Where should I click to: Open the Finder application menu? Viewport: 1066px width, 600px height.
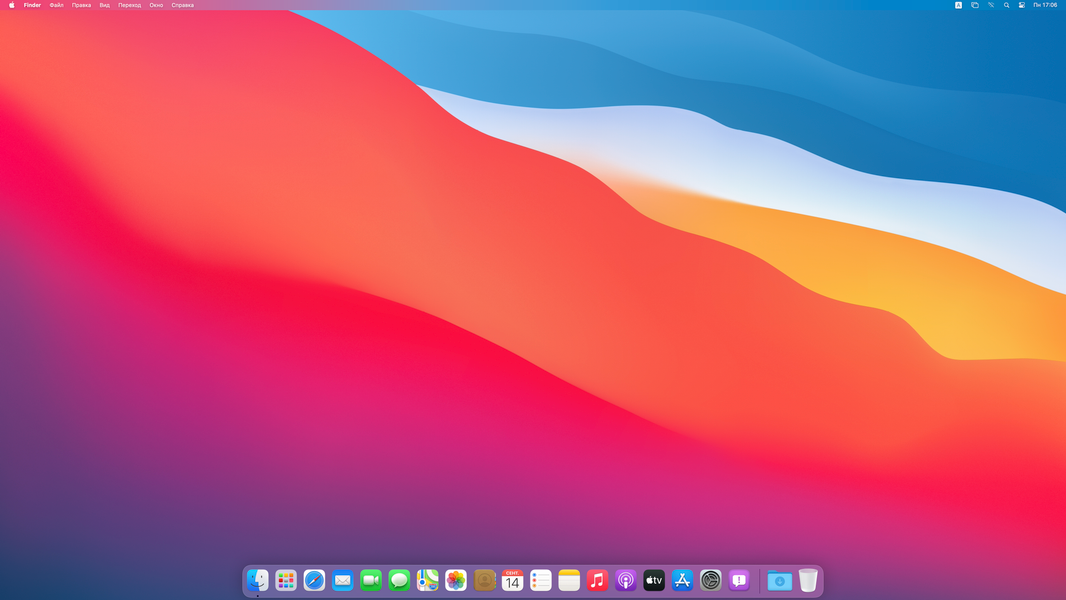(32, 5)
